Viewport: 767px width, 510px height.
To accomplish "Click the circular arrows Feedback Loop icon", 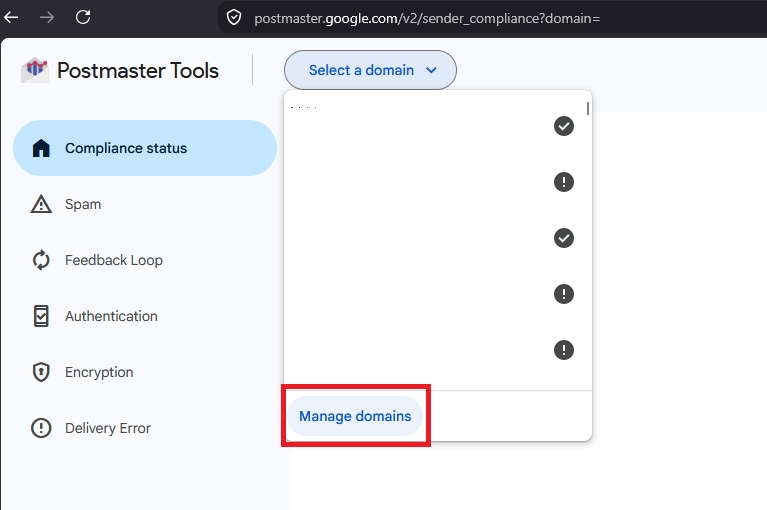I will [x=41, y=260].
